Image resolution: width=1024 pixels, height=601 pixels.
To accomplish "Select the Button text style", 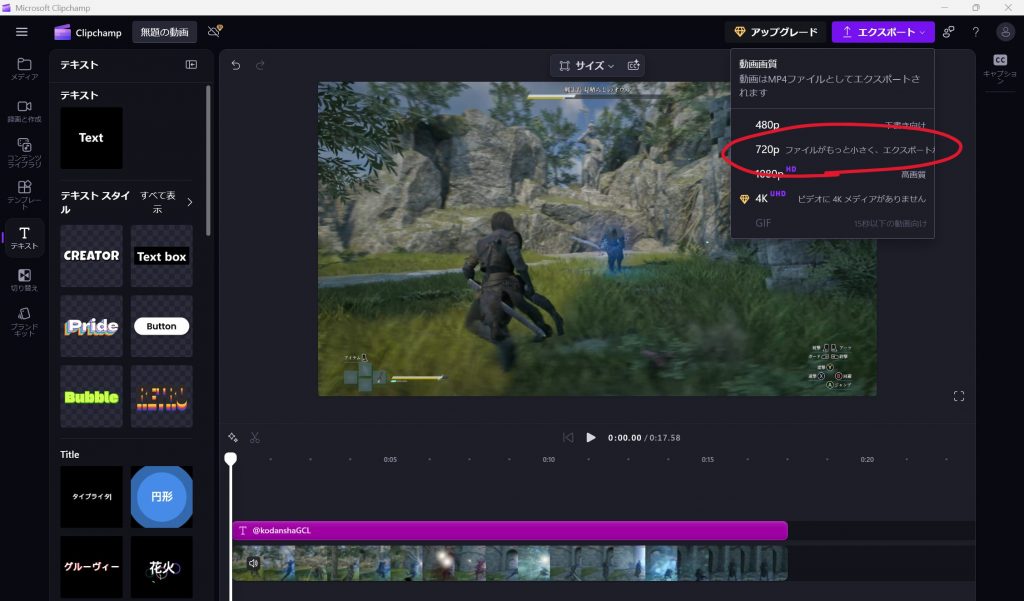I will [x=162, y=326].
